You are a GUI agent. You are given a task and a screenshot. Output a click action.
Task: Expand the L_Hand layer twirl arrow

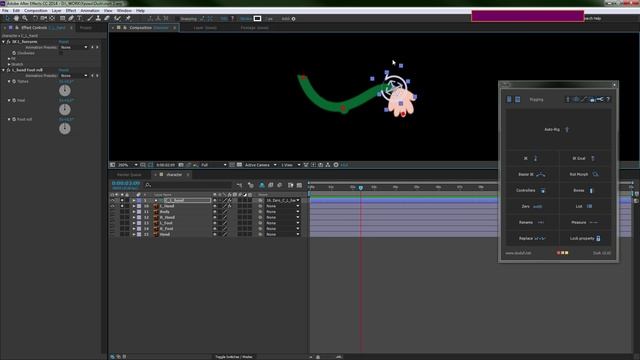coord(133,206)
